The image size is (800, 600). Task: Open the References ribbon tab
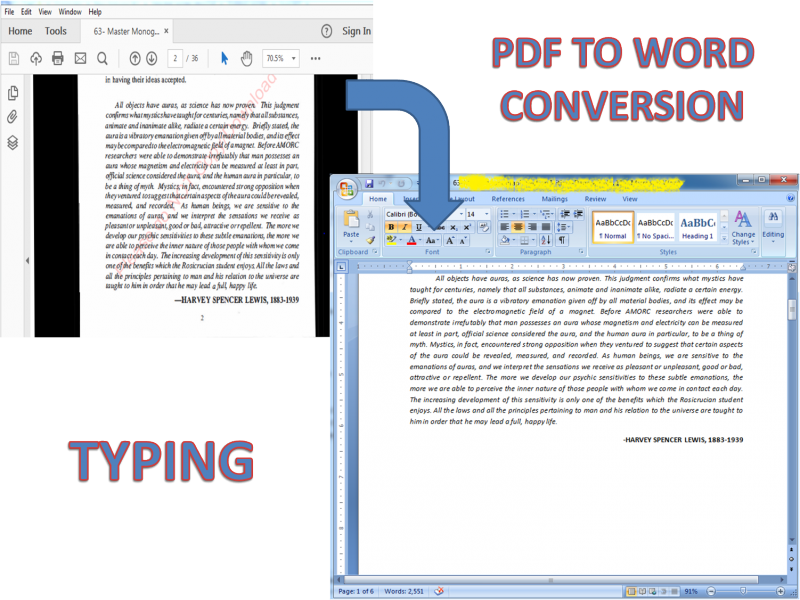click(x=508, y=199)
